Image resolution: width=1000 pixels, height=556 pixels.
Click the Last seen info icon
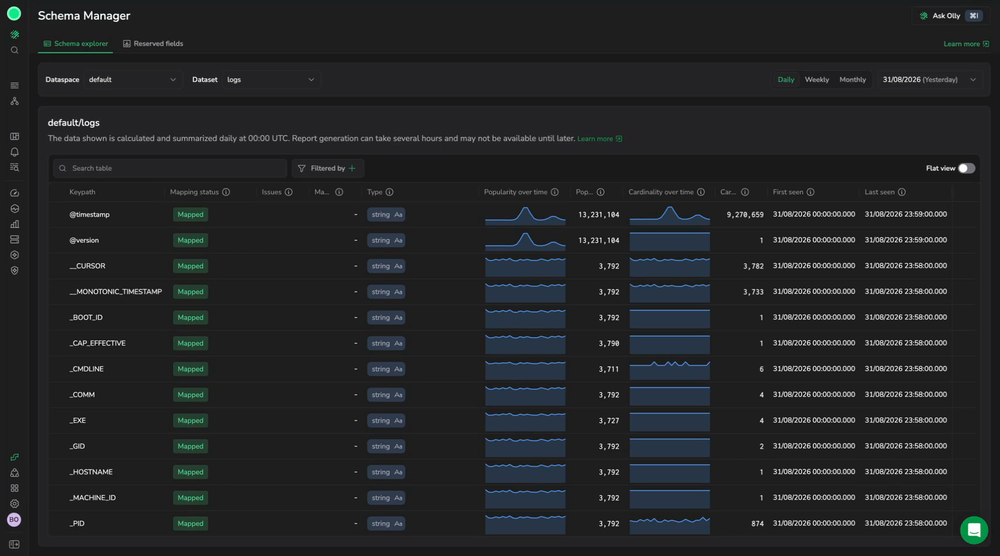click(x=901, y=192)
